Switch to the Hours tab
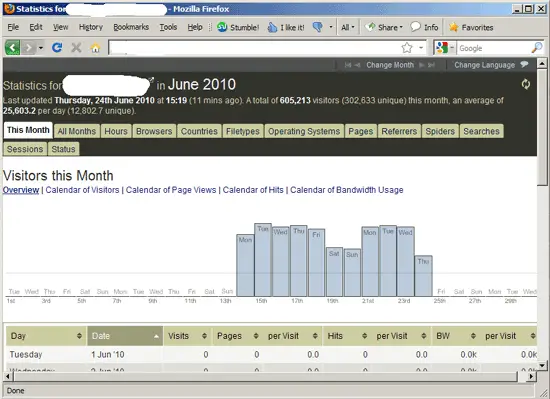 116,131
